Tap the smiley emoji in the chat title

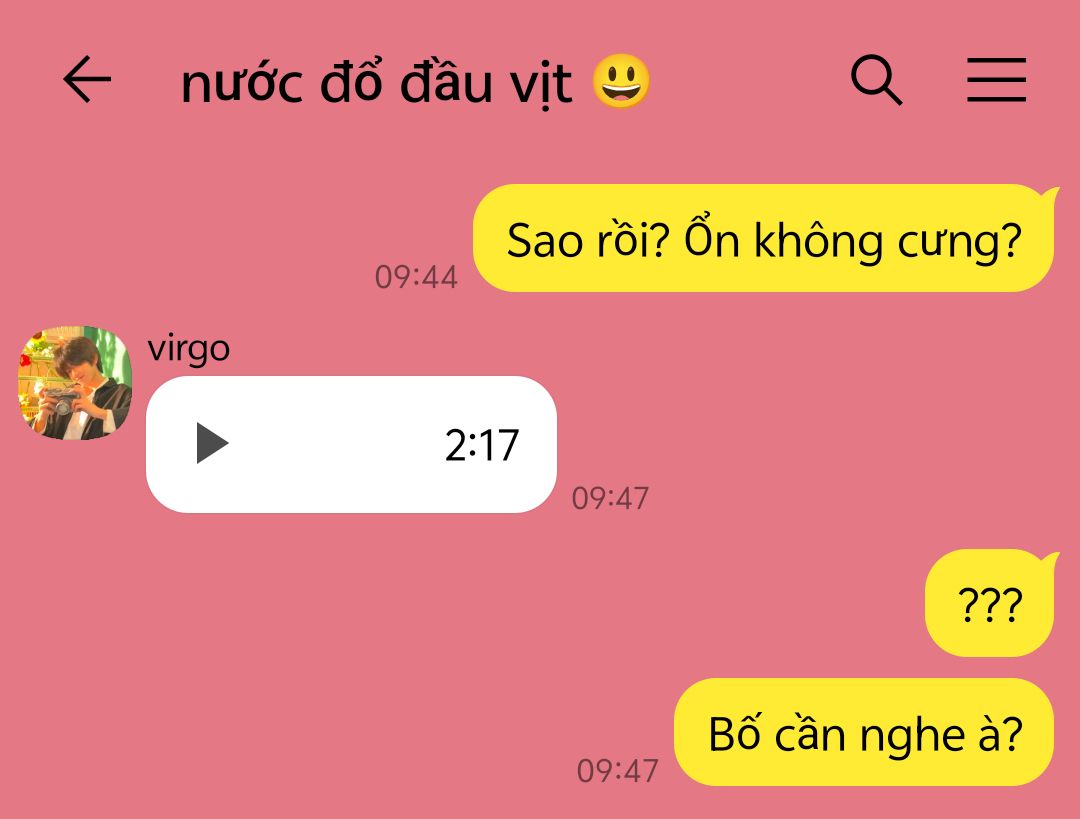[x=621, y=82]
